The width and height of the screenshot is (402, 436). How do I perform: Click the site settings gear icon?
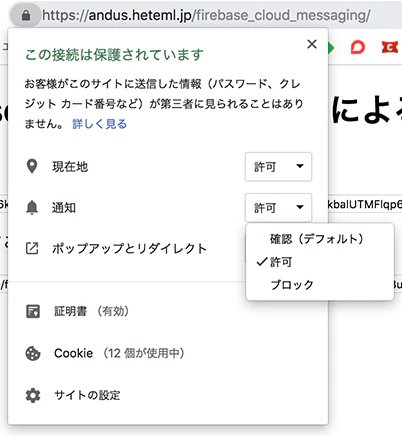click(x=33, y=395)
